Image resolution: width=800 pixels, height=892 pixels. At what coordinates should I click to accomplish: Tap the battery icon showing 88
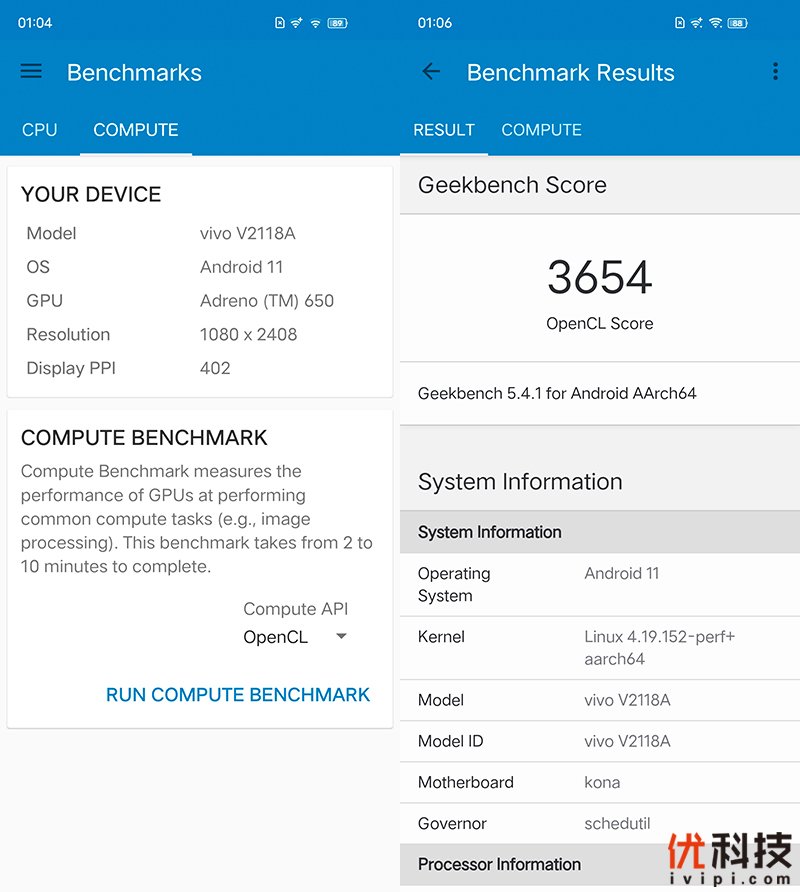coord(738,23)
